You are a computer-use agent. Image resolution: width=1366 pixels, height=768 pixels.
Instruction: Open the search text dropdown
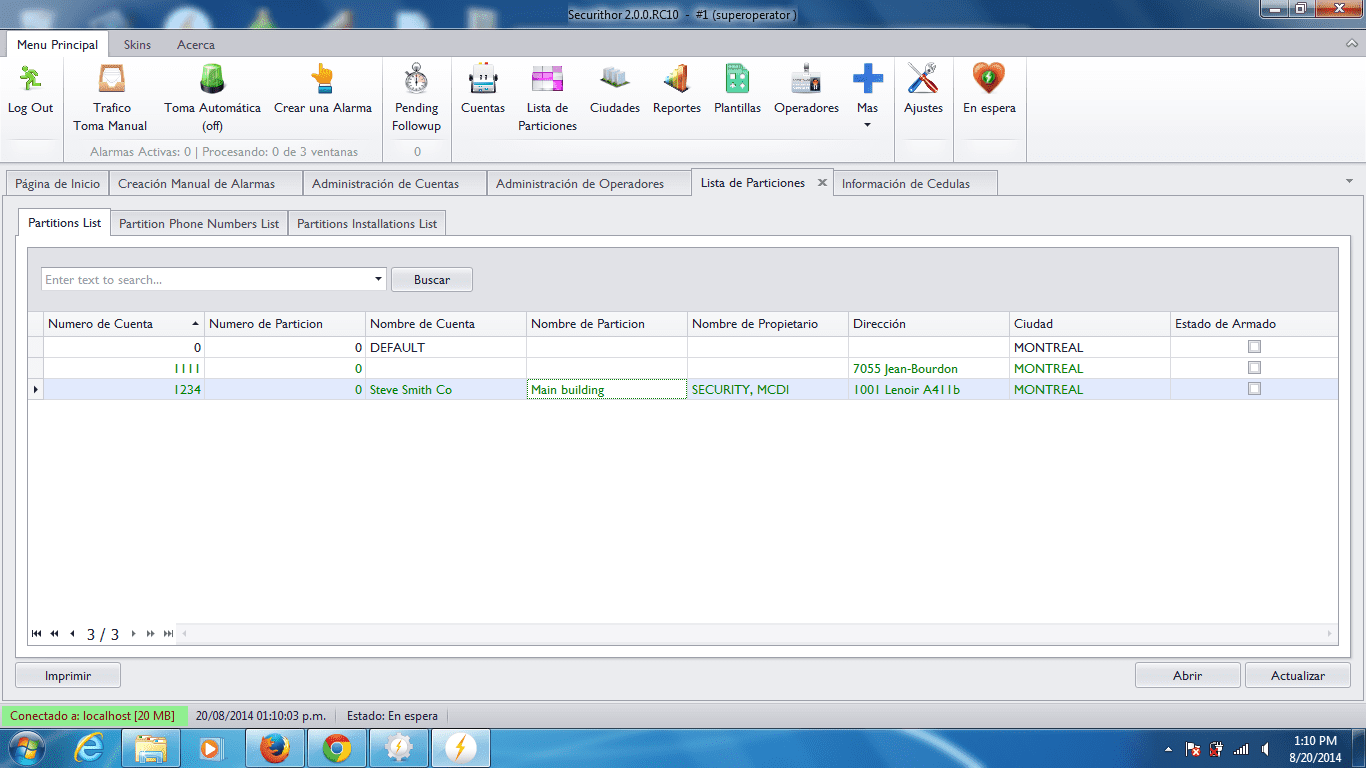pos(378,279)
